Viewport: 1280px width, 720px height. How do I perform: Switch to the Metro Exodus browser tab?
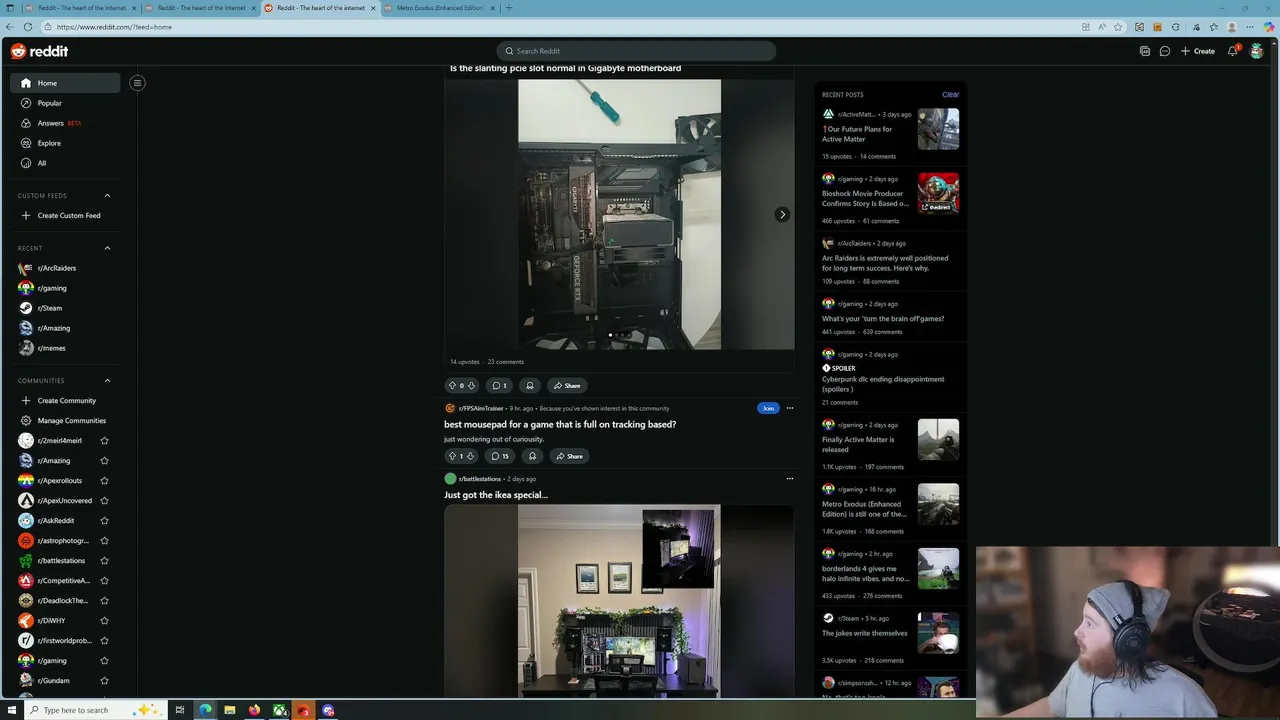[x=439, y=8]
